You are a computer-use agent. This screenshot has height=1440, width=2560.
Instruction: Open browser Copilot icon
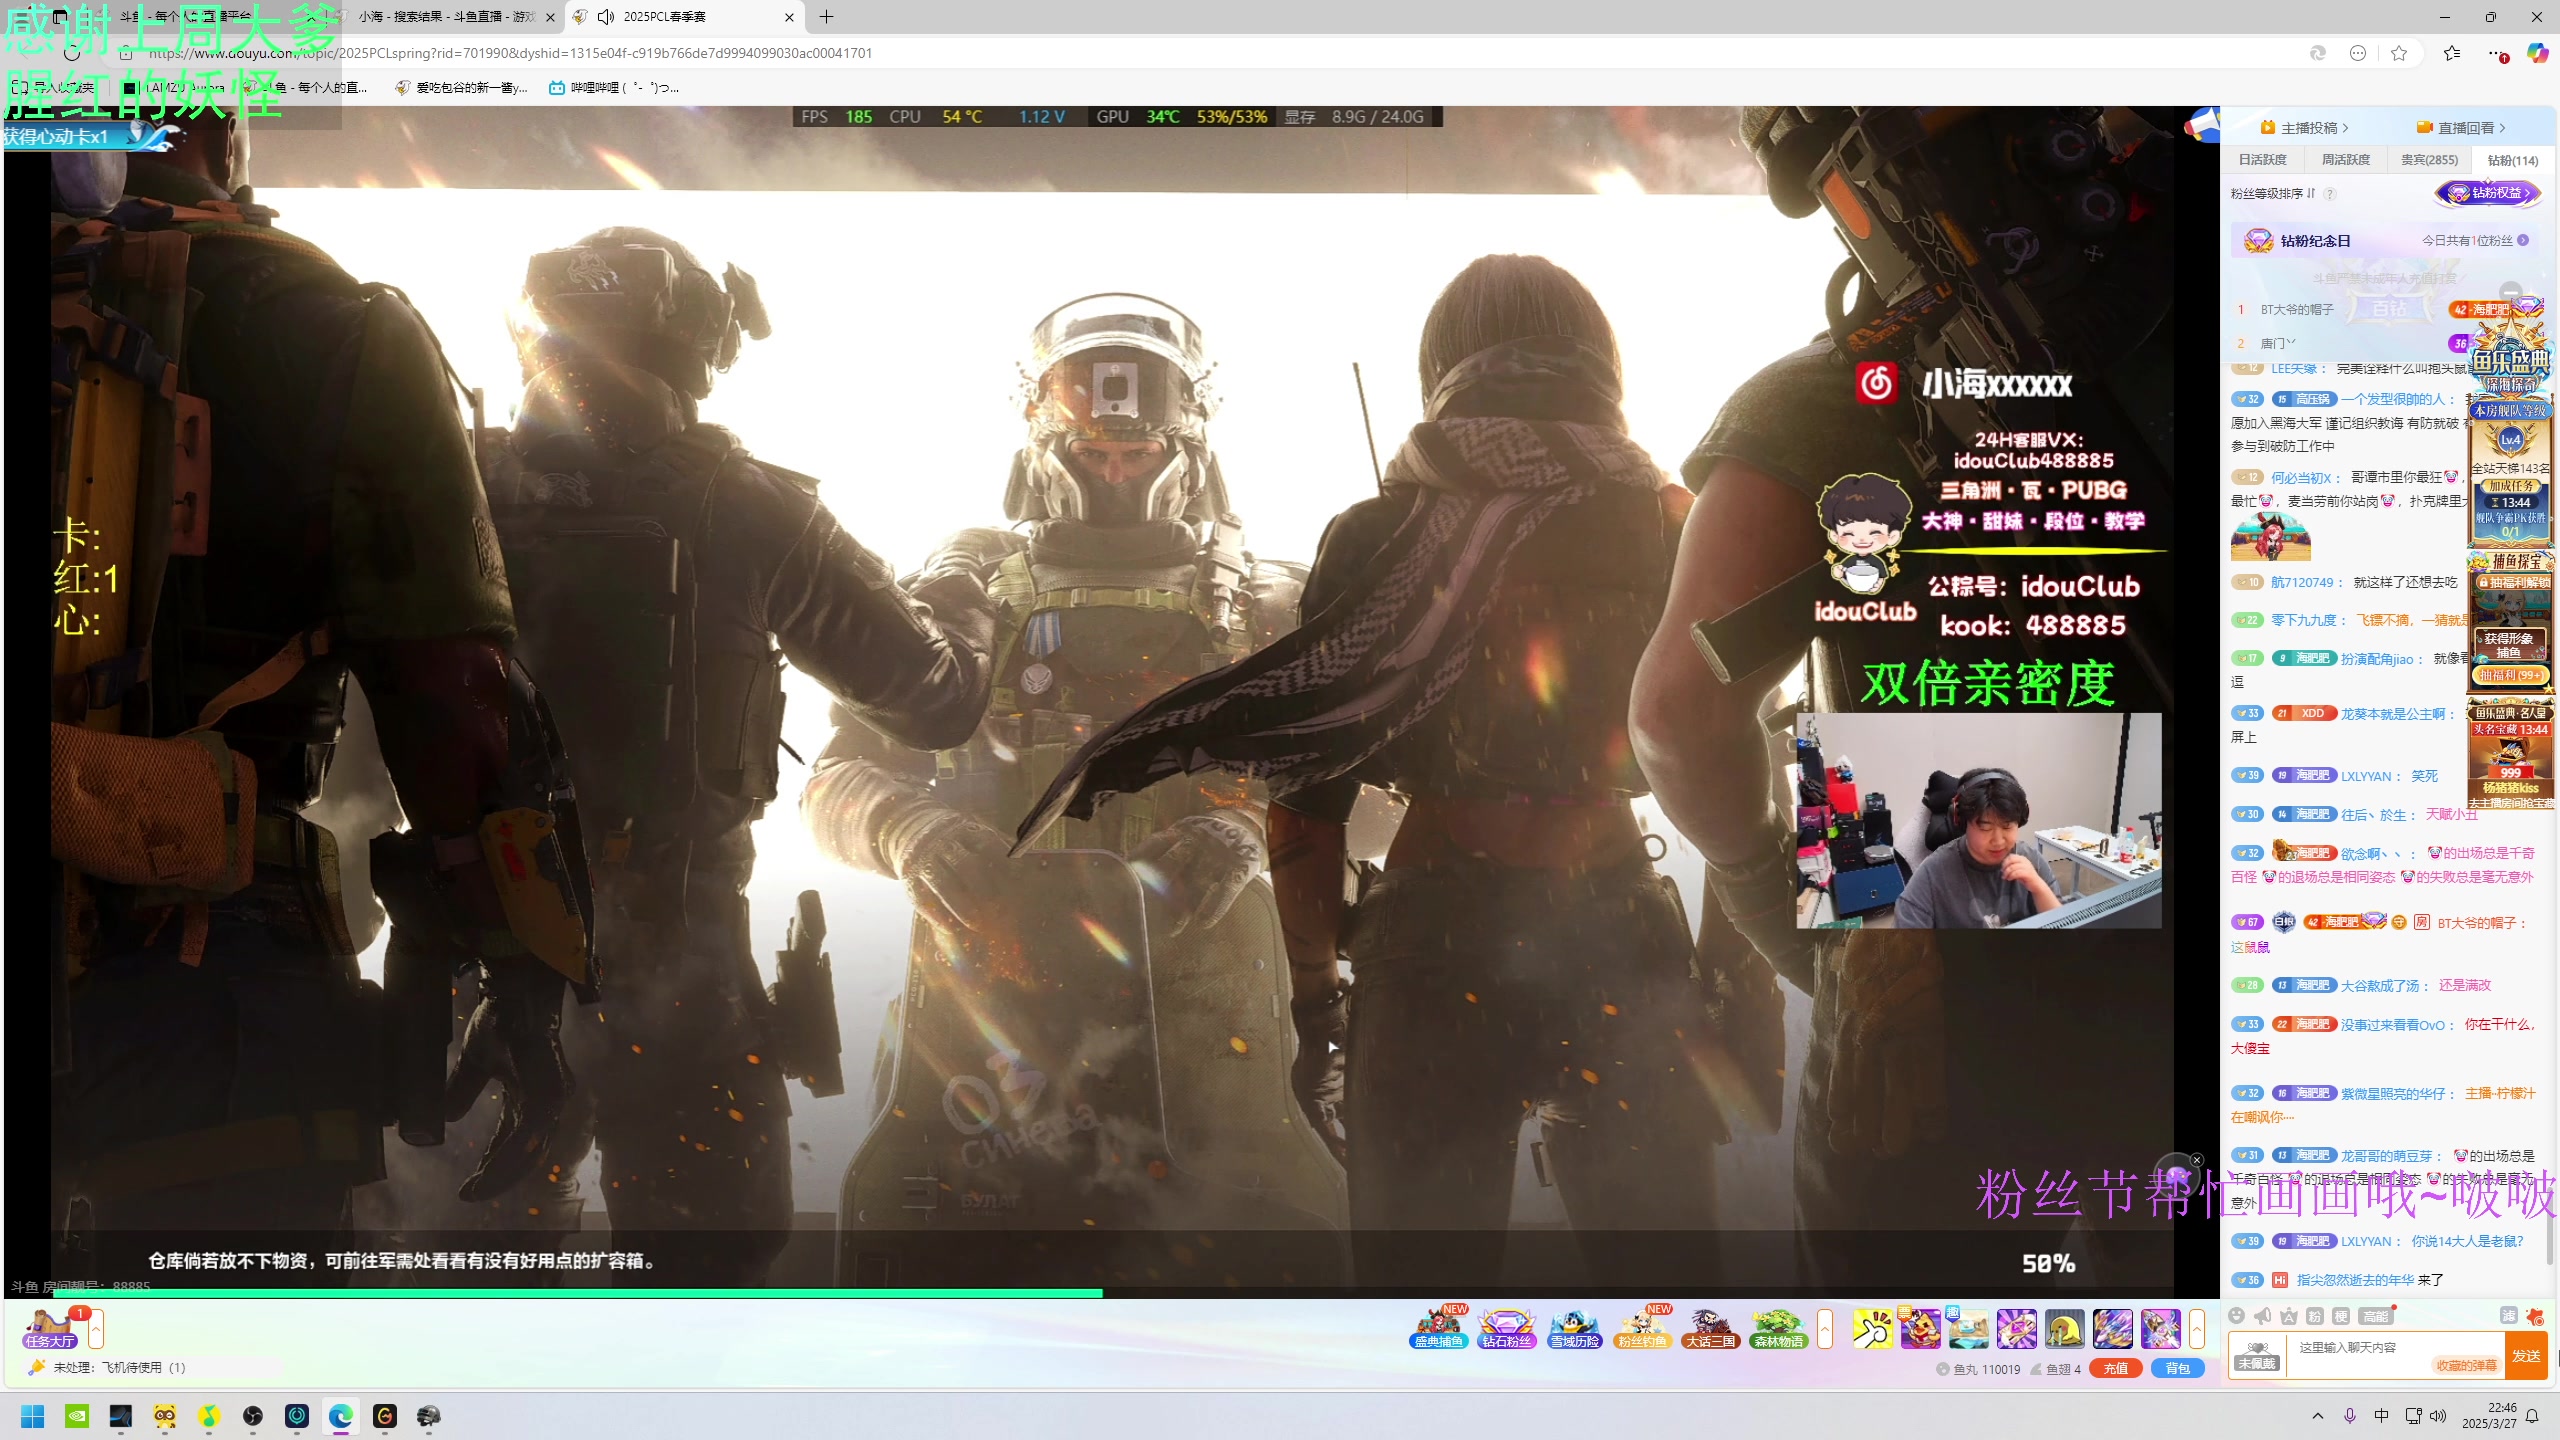(x=2537, y=53)
